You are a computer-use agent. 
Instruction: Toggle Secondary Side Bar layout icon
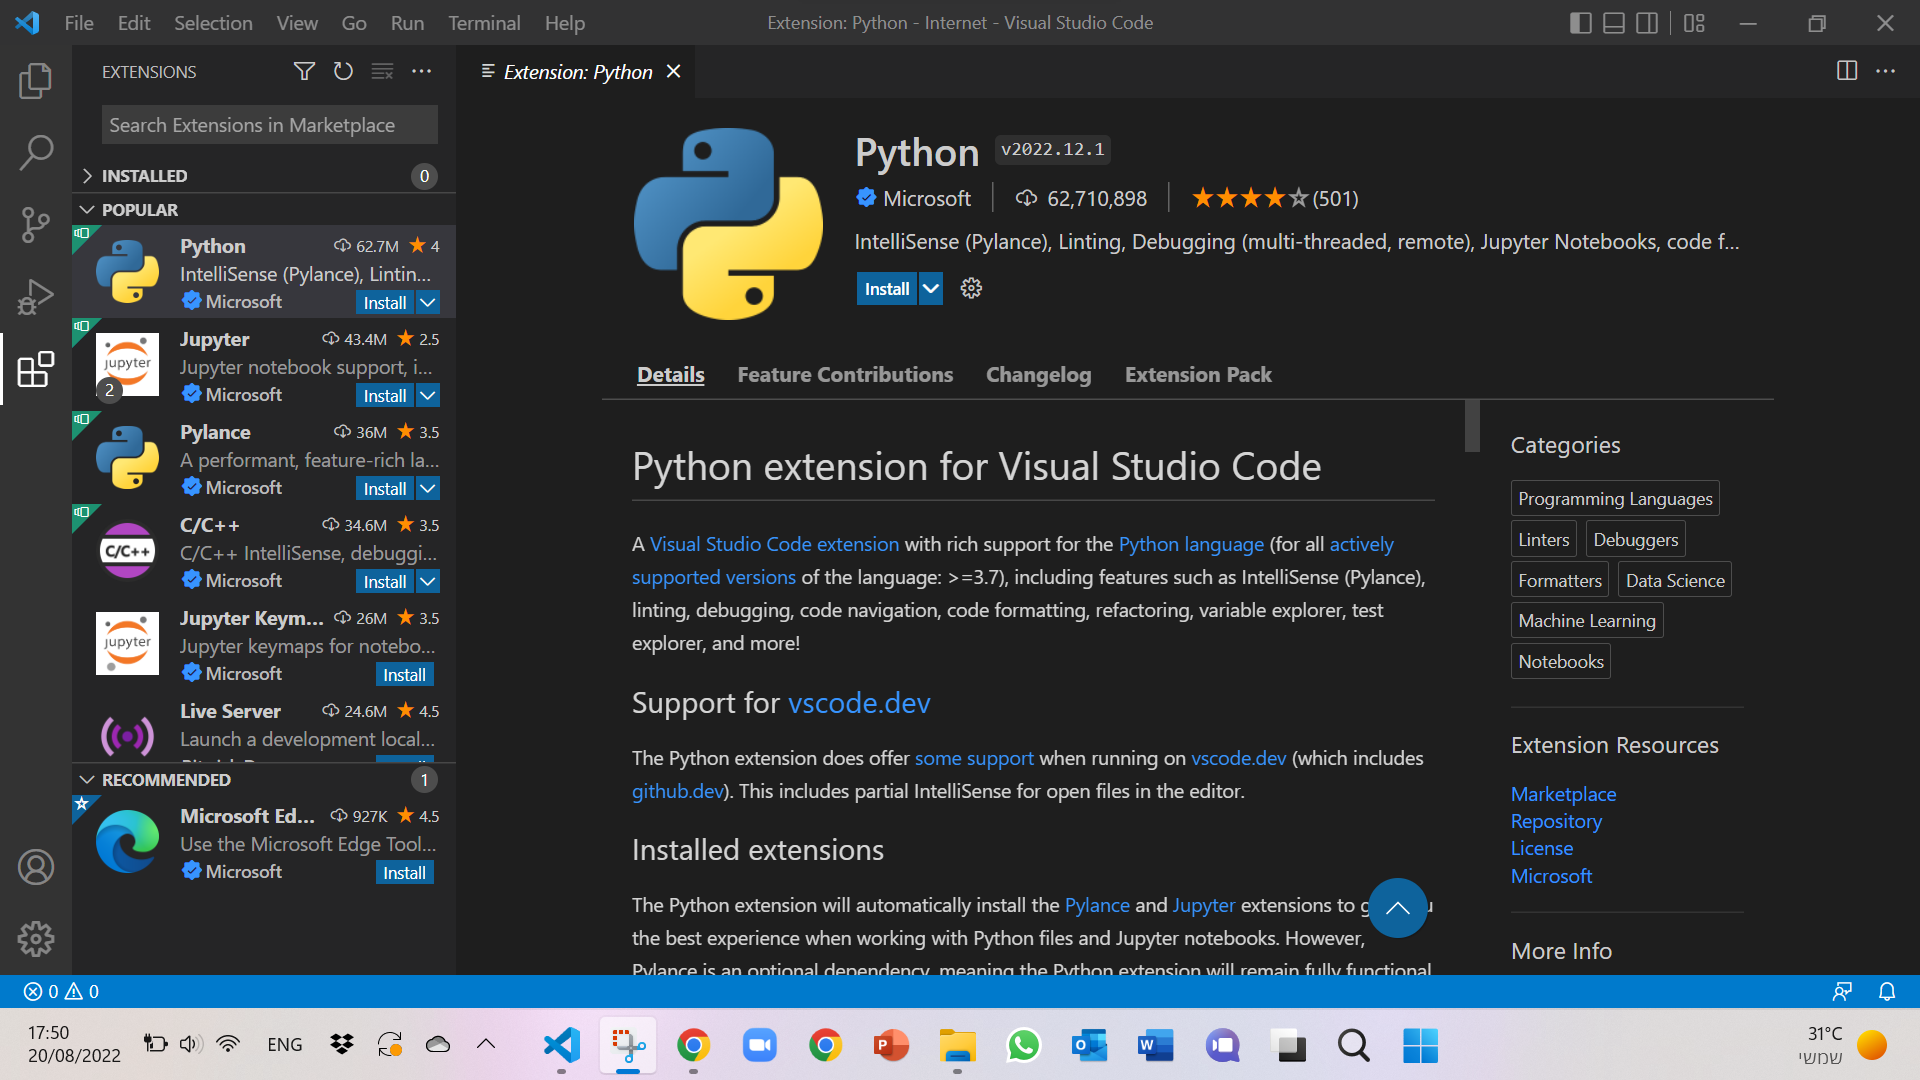pyautogui.click(x=1647, y=23)
